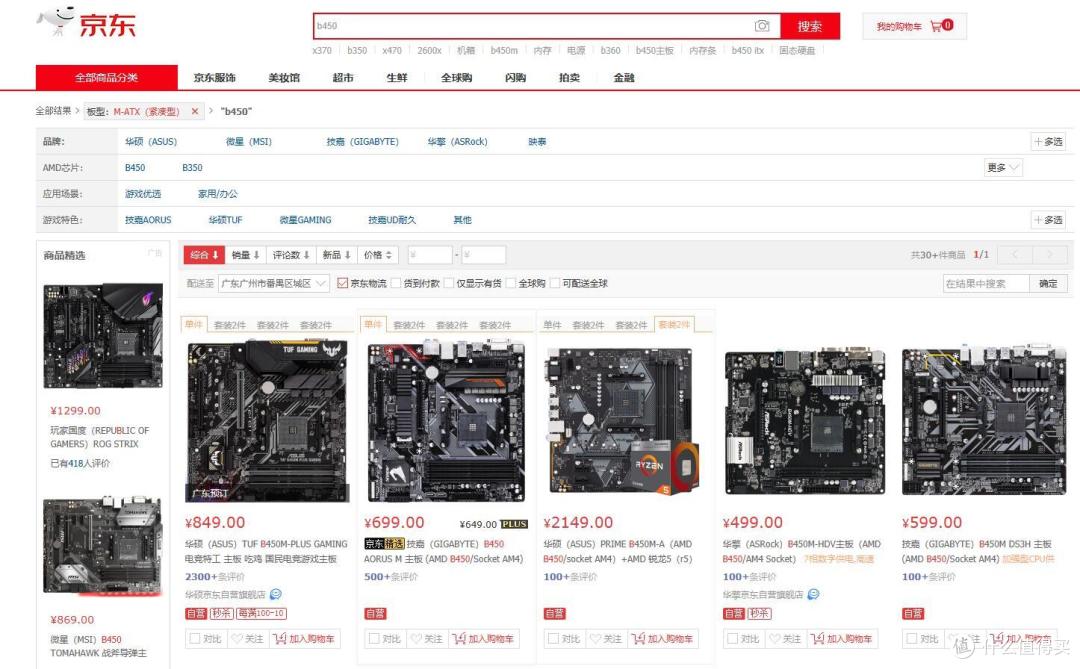Open 生鲜 navigation tab

click(397, 77)
